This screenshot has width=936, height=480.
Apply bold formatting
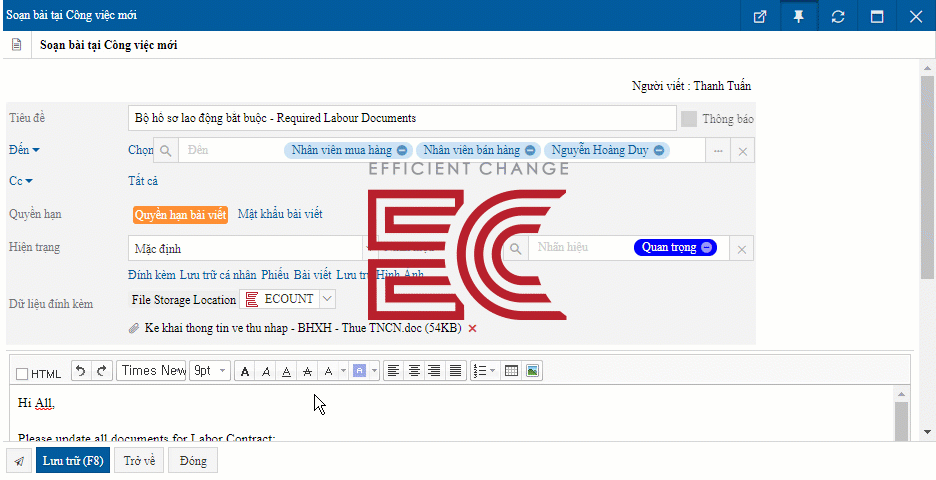pos(245,371)
